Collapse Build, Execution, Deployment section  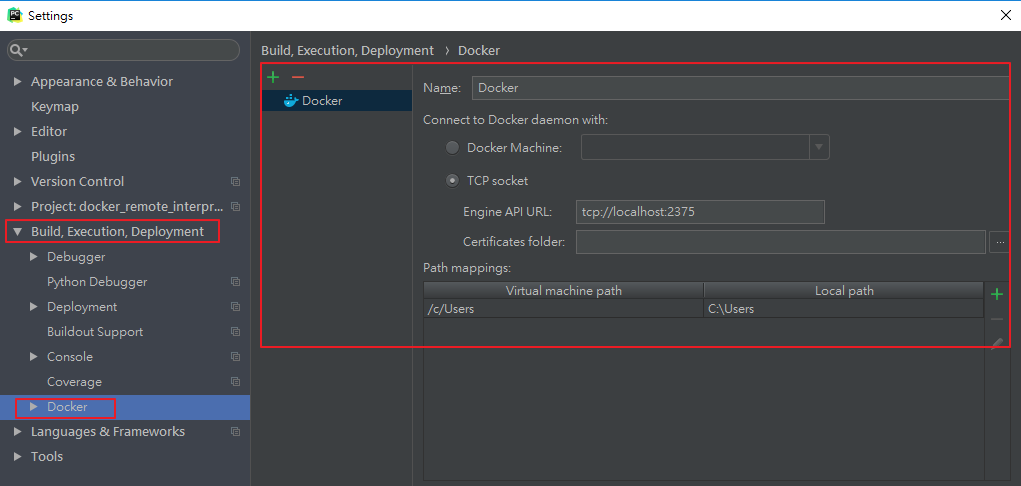pos(18,232)
